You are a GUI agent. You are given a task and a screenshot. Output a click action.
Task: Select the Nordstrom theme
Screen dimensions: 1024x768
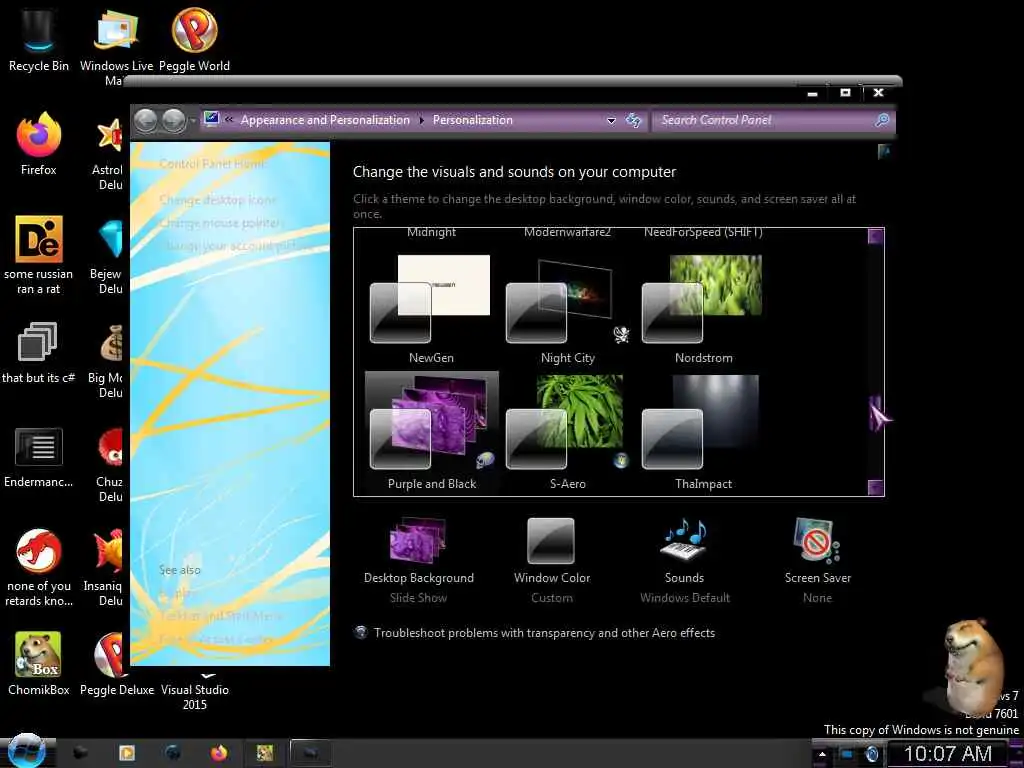click(703, 309)
